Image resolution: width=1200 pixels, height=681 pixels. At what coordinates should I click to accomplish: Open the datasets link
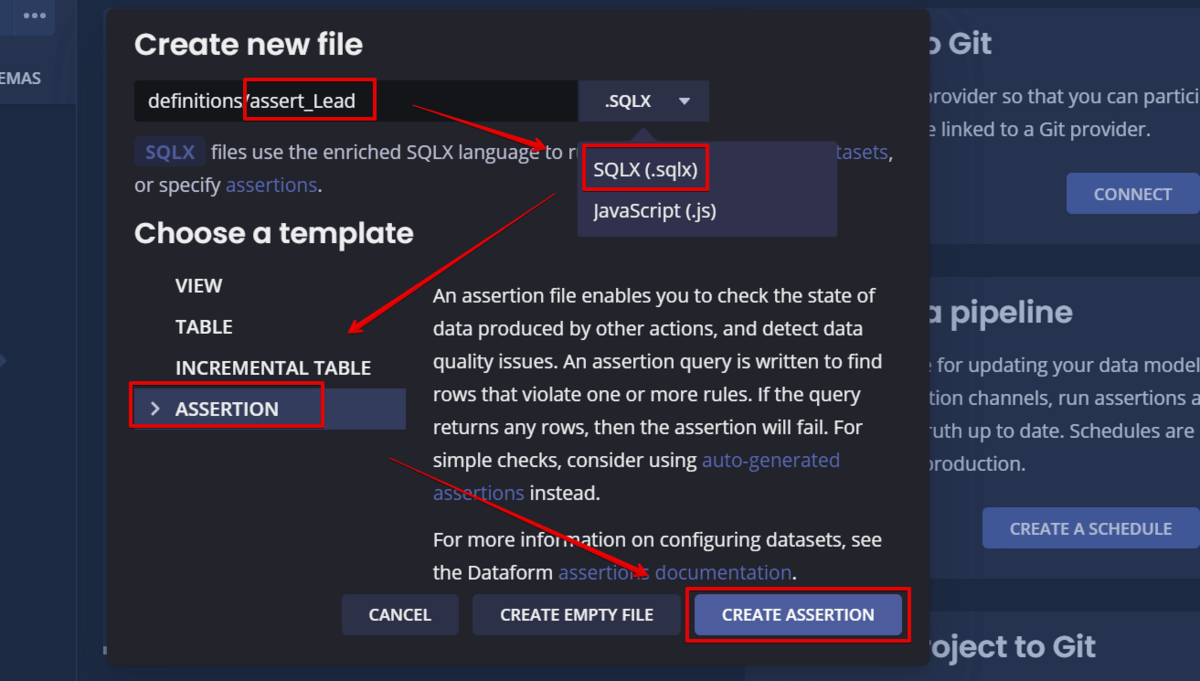(x=861, y=152)
